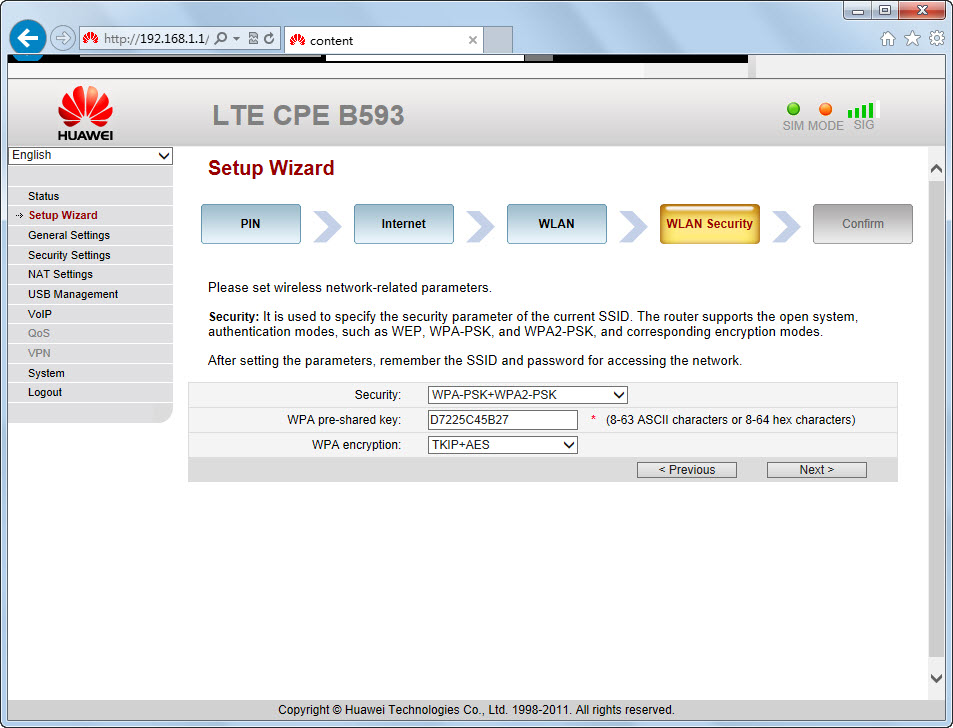Click the Next button
The image size is (953, 728).
(x=816, y=470)
